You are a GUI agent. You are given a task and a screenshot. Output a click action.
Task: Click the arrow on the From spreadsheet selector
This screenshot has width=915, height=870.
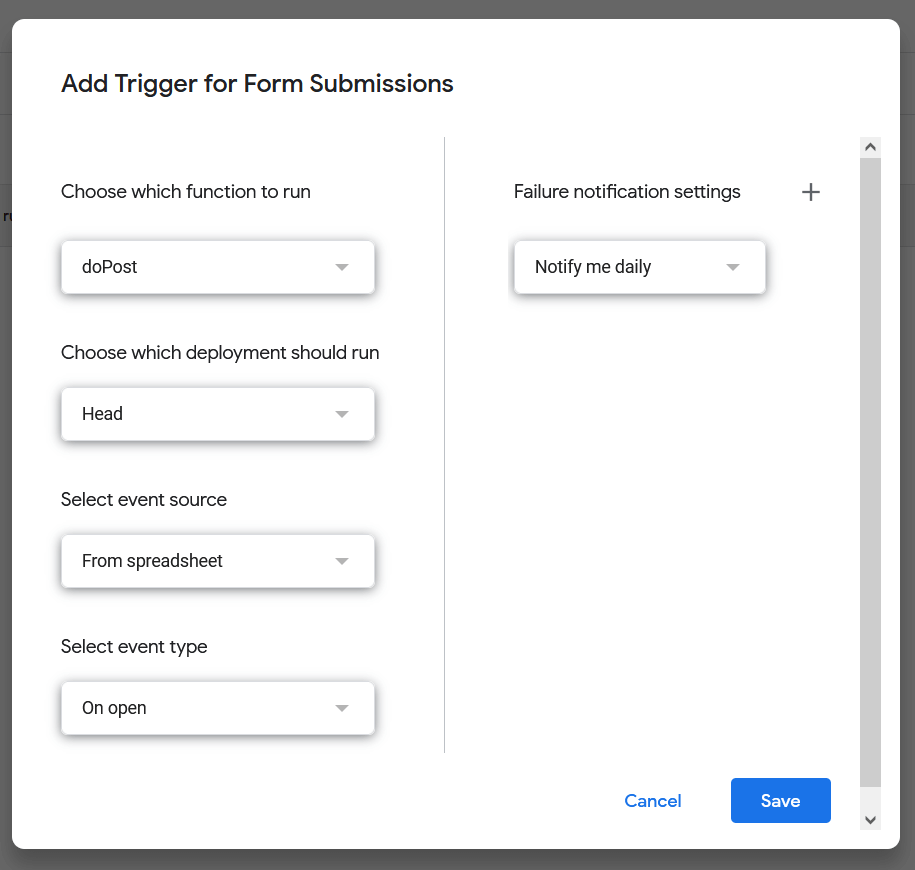[343, 561]
